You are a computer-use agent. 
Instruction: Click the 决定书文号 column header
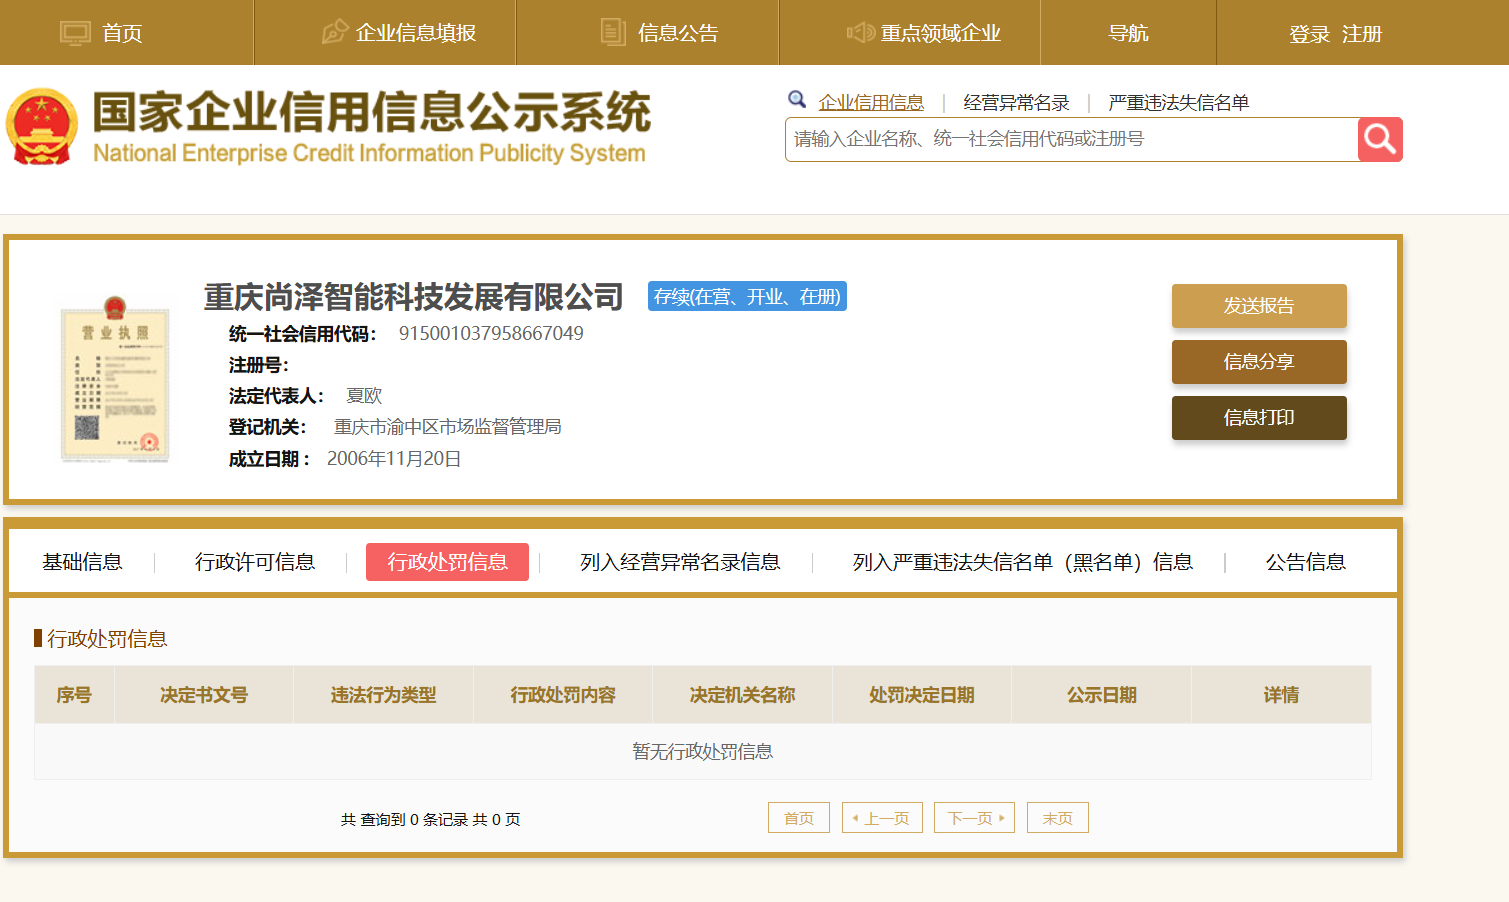coord(204,695)
